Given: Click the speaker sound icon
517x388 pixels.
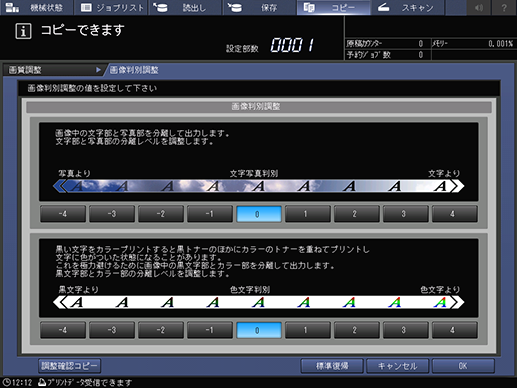Looking at the screenshot, I should tap(479, 7).
